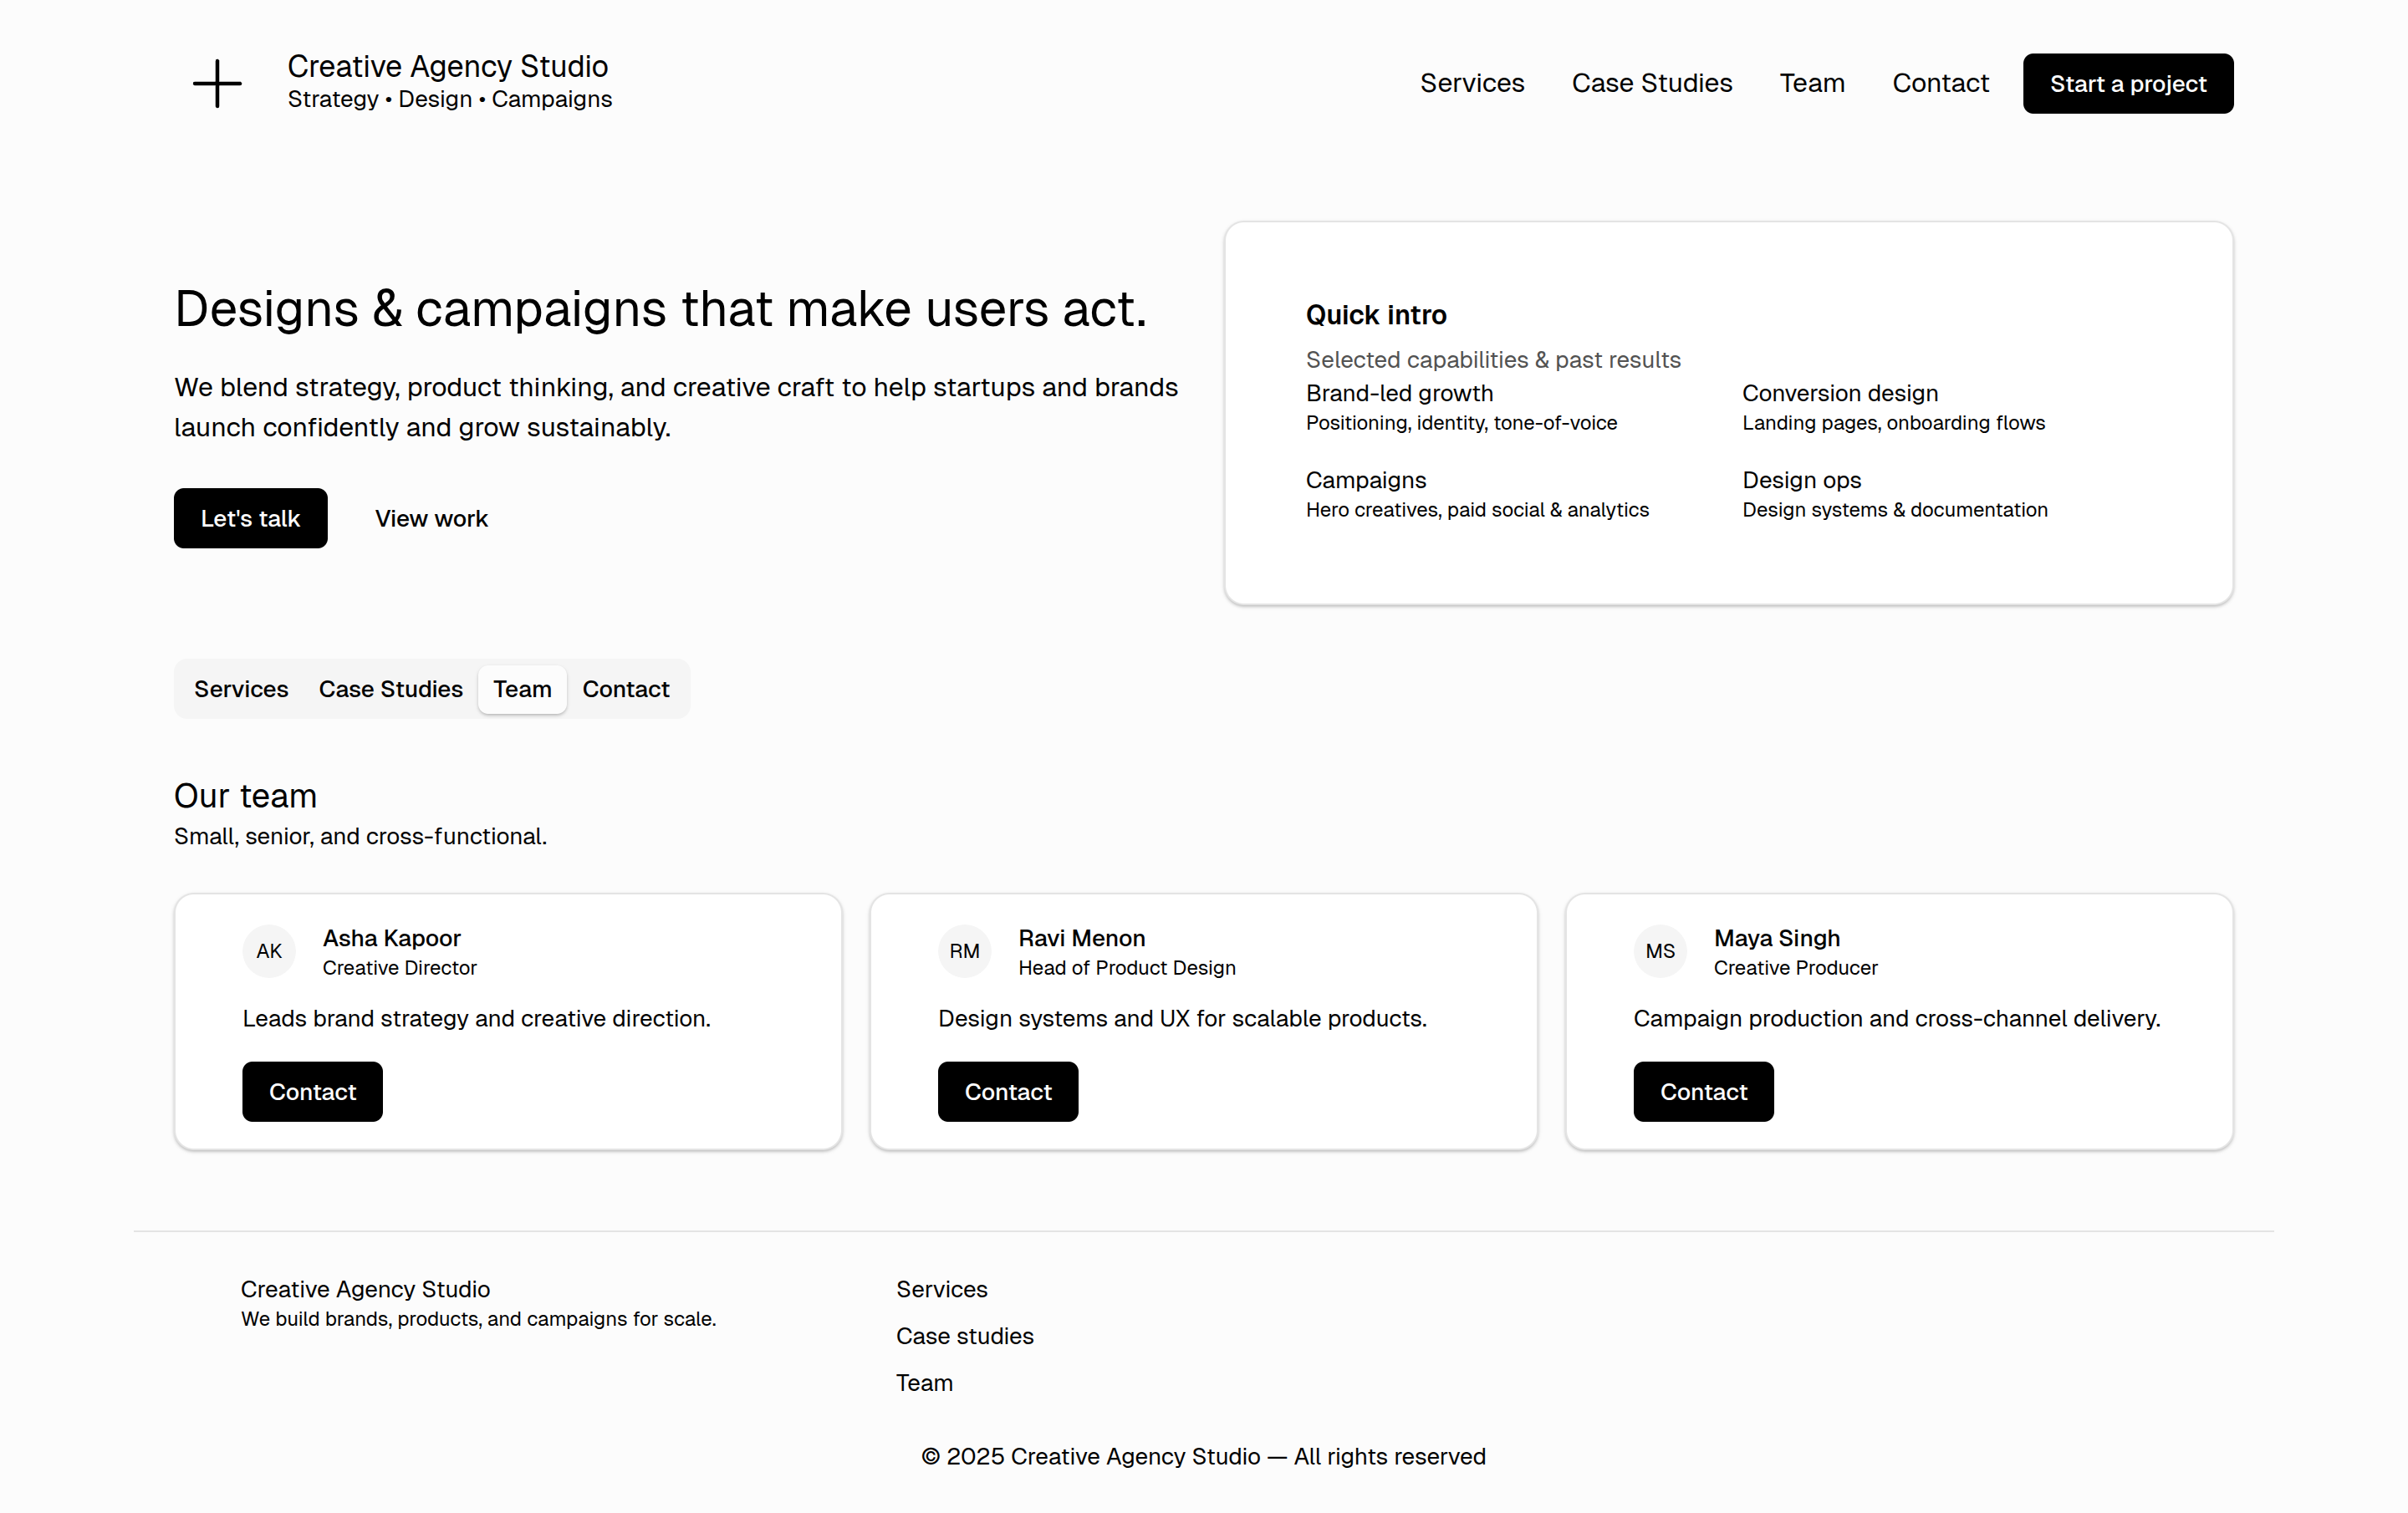Open Services in top navigation
The height and width of the screenshot is (1513, 2408).
click(x=1472, y=83)
